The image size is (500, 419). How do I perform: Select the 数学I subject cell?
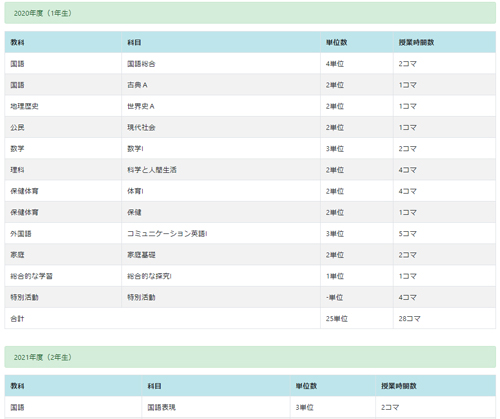click(221, 149)
